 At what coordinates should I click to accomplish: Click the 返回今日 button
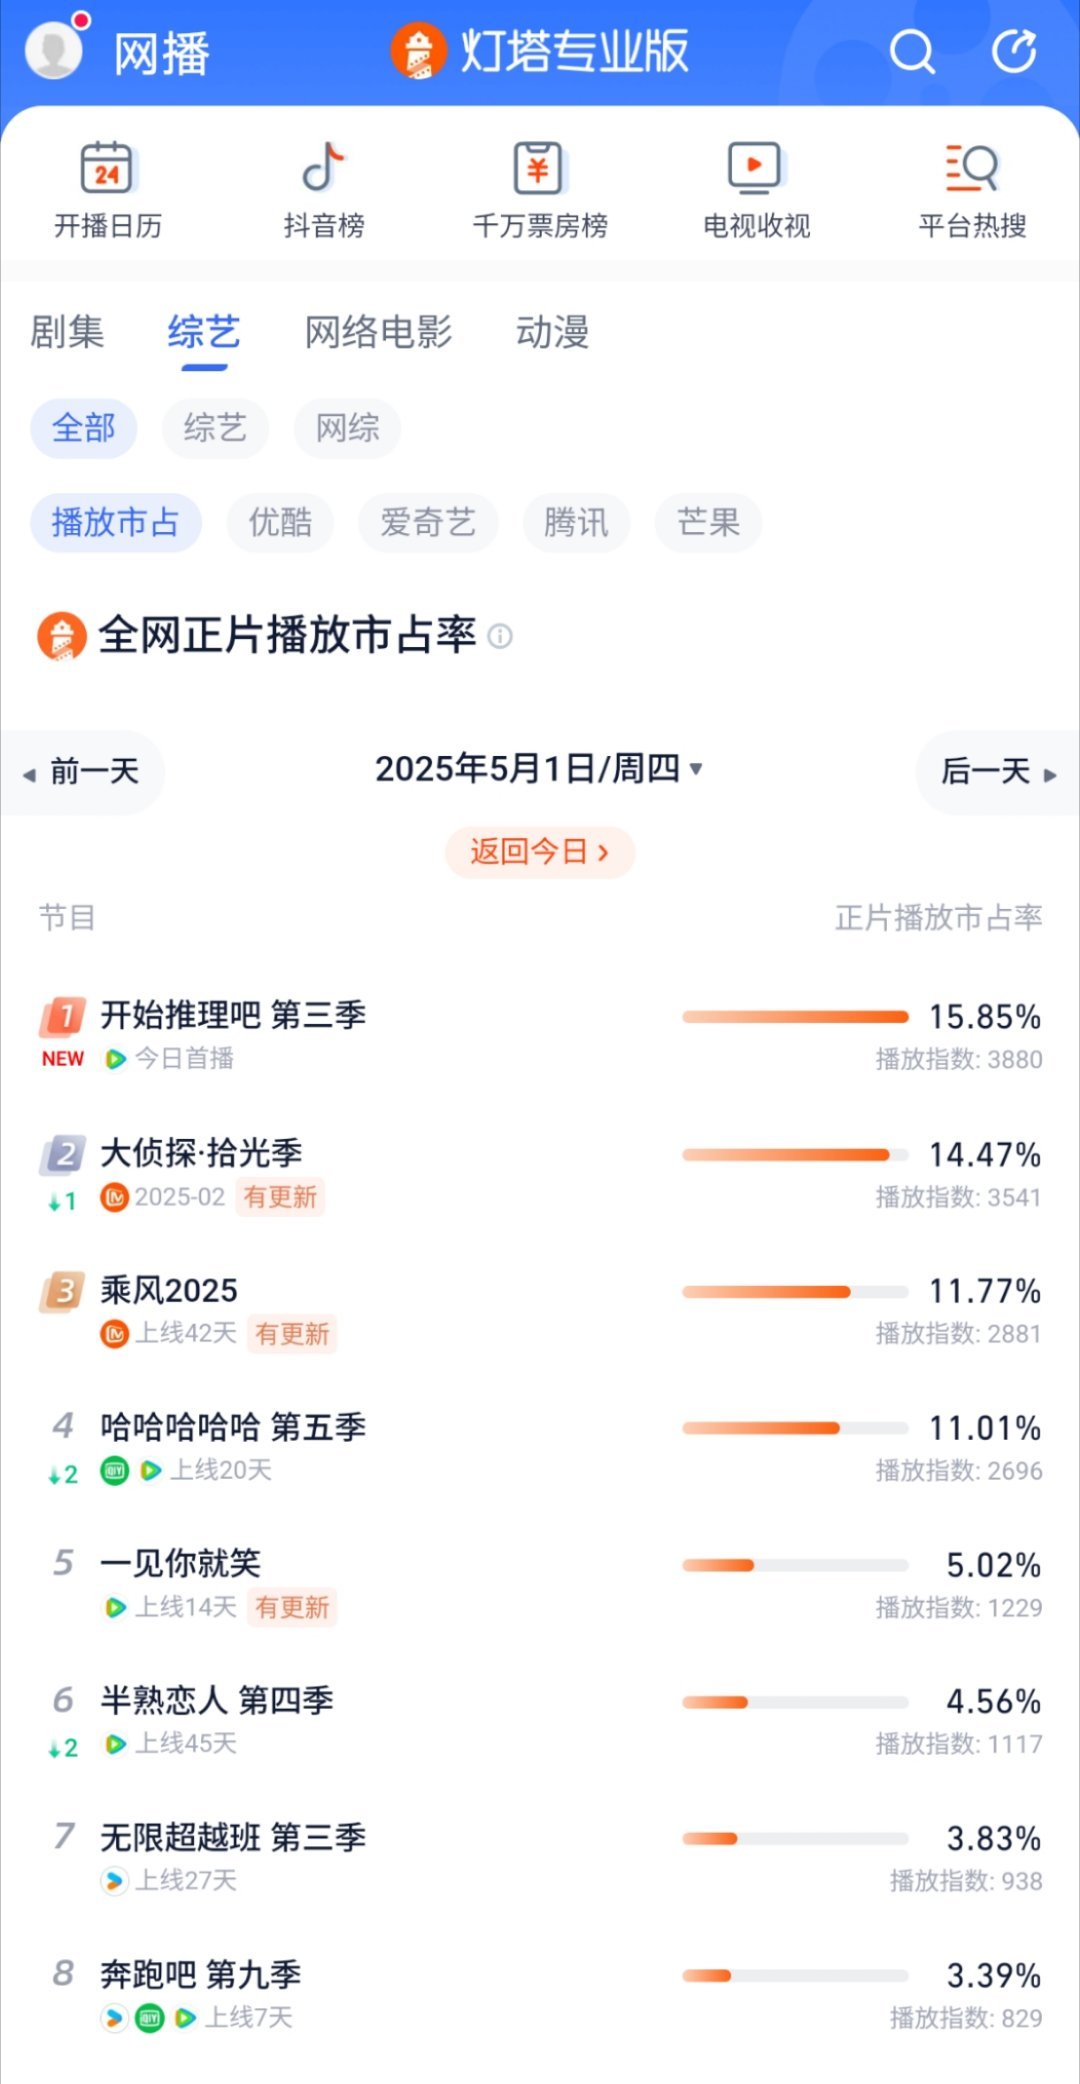[540, 852]
